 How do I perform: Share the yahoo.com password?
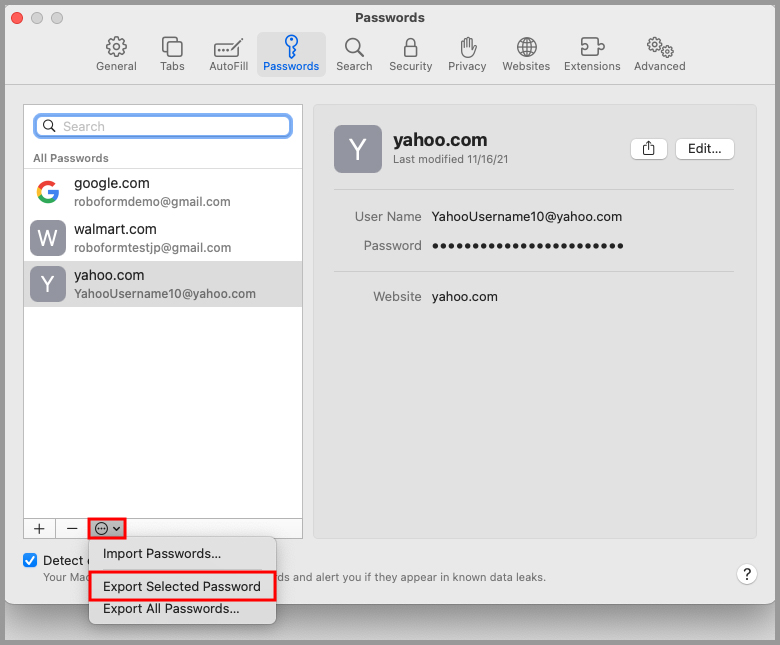click(x=649, y=149)
